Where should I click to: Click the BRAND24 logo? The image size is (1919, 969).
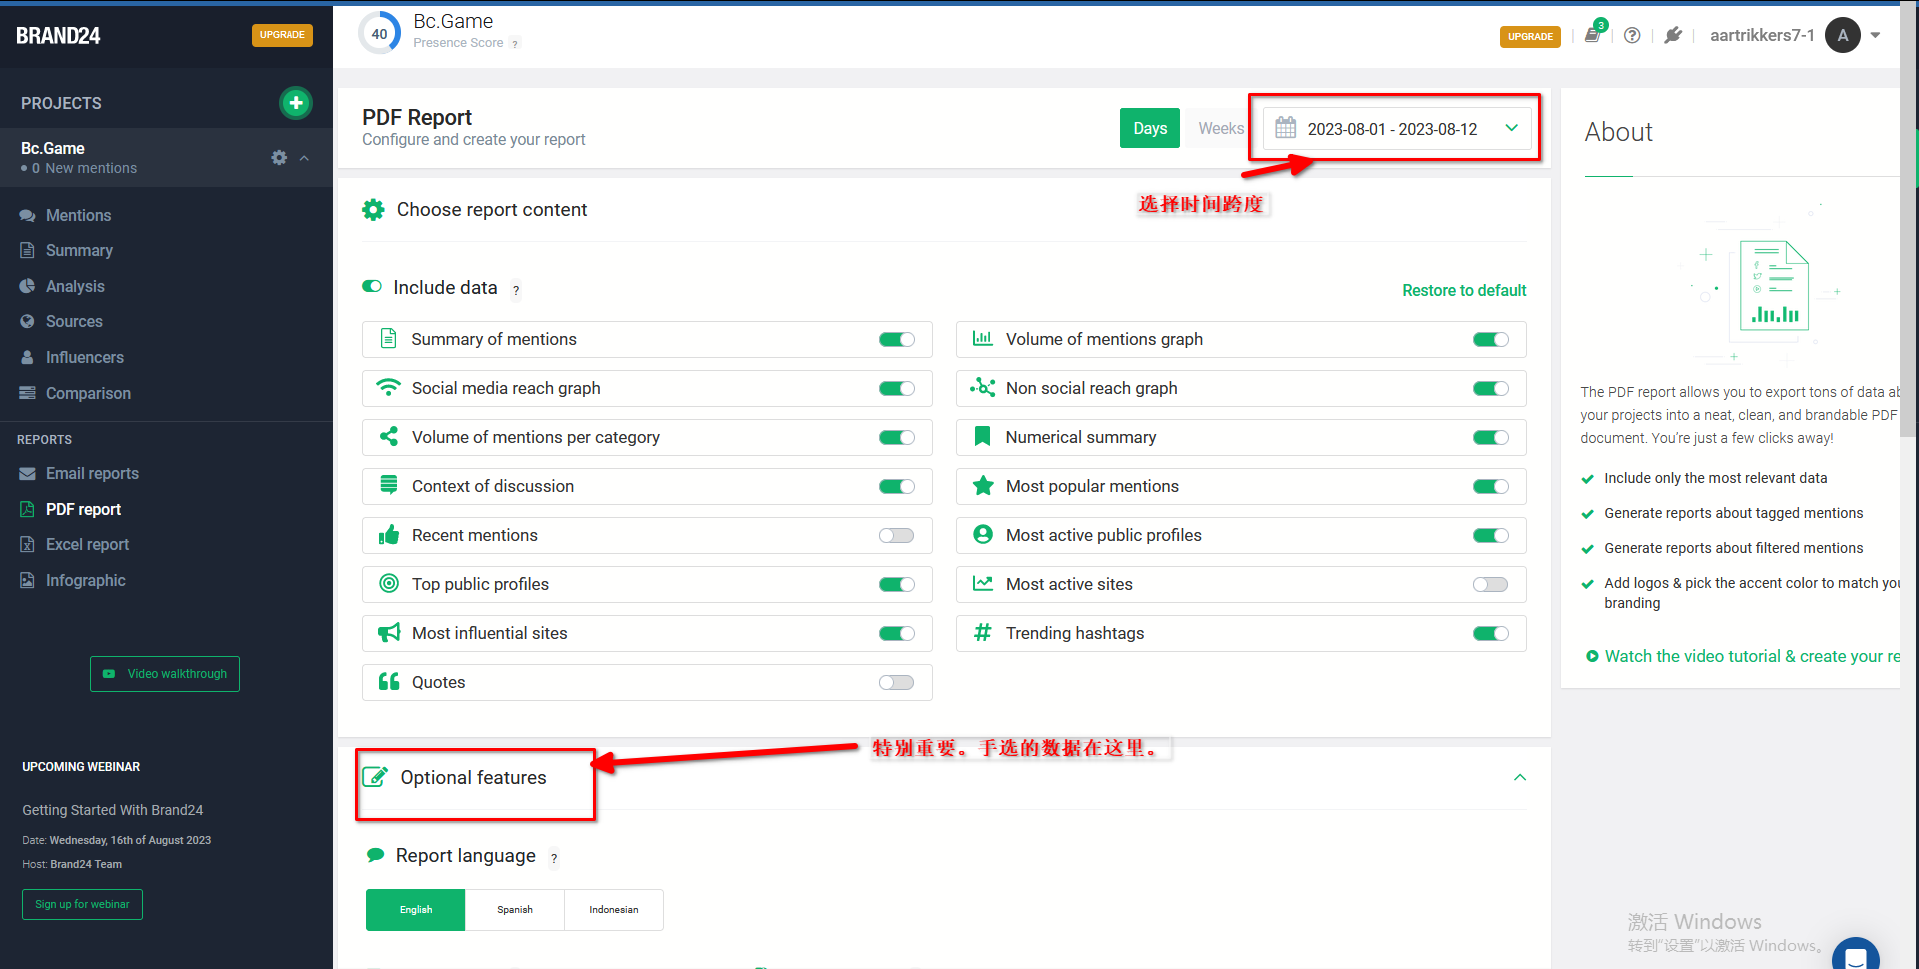tap(58, 36)
